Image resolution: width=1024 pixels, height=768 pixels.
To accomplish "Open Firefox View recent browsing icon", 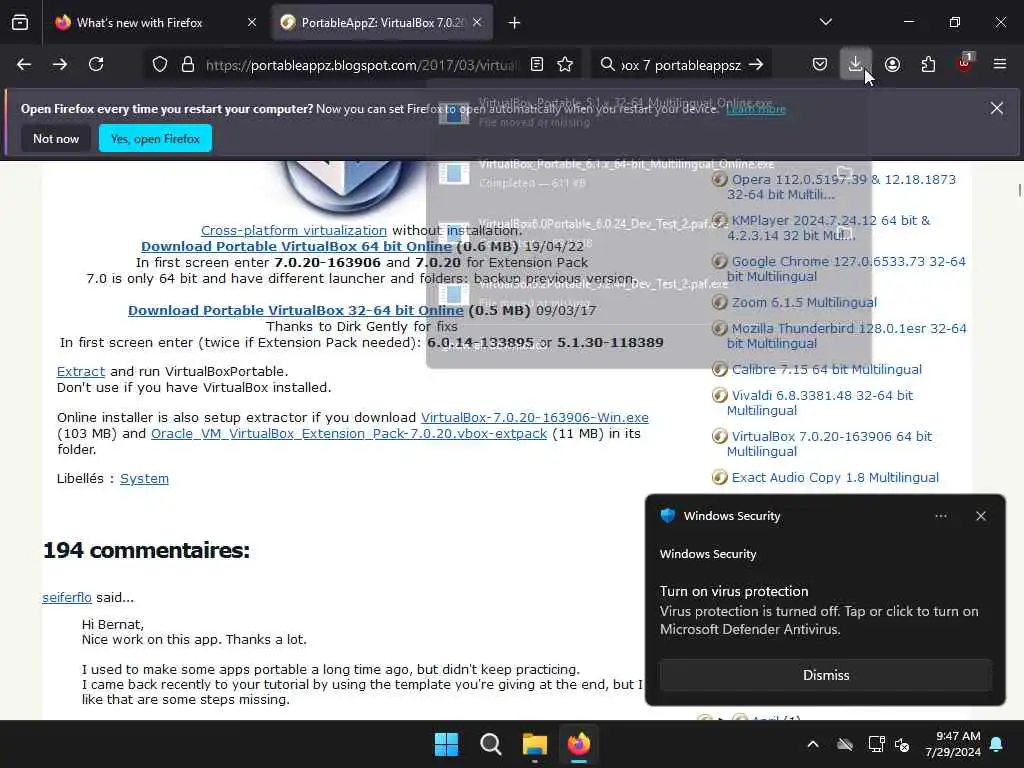I will tap(20, 23).
